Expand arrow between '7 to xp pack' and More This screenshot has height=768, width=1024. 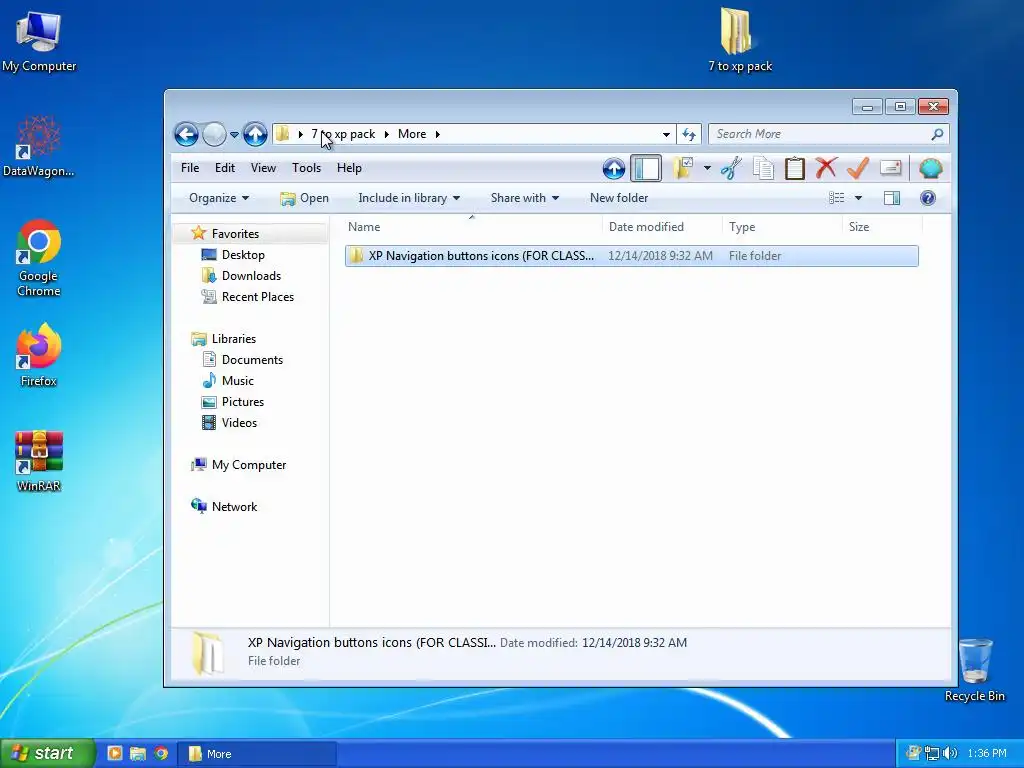(x=387, y=134)
